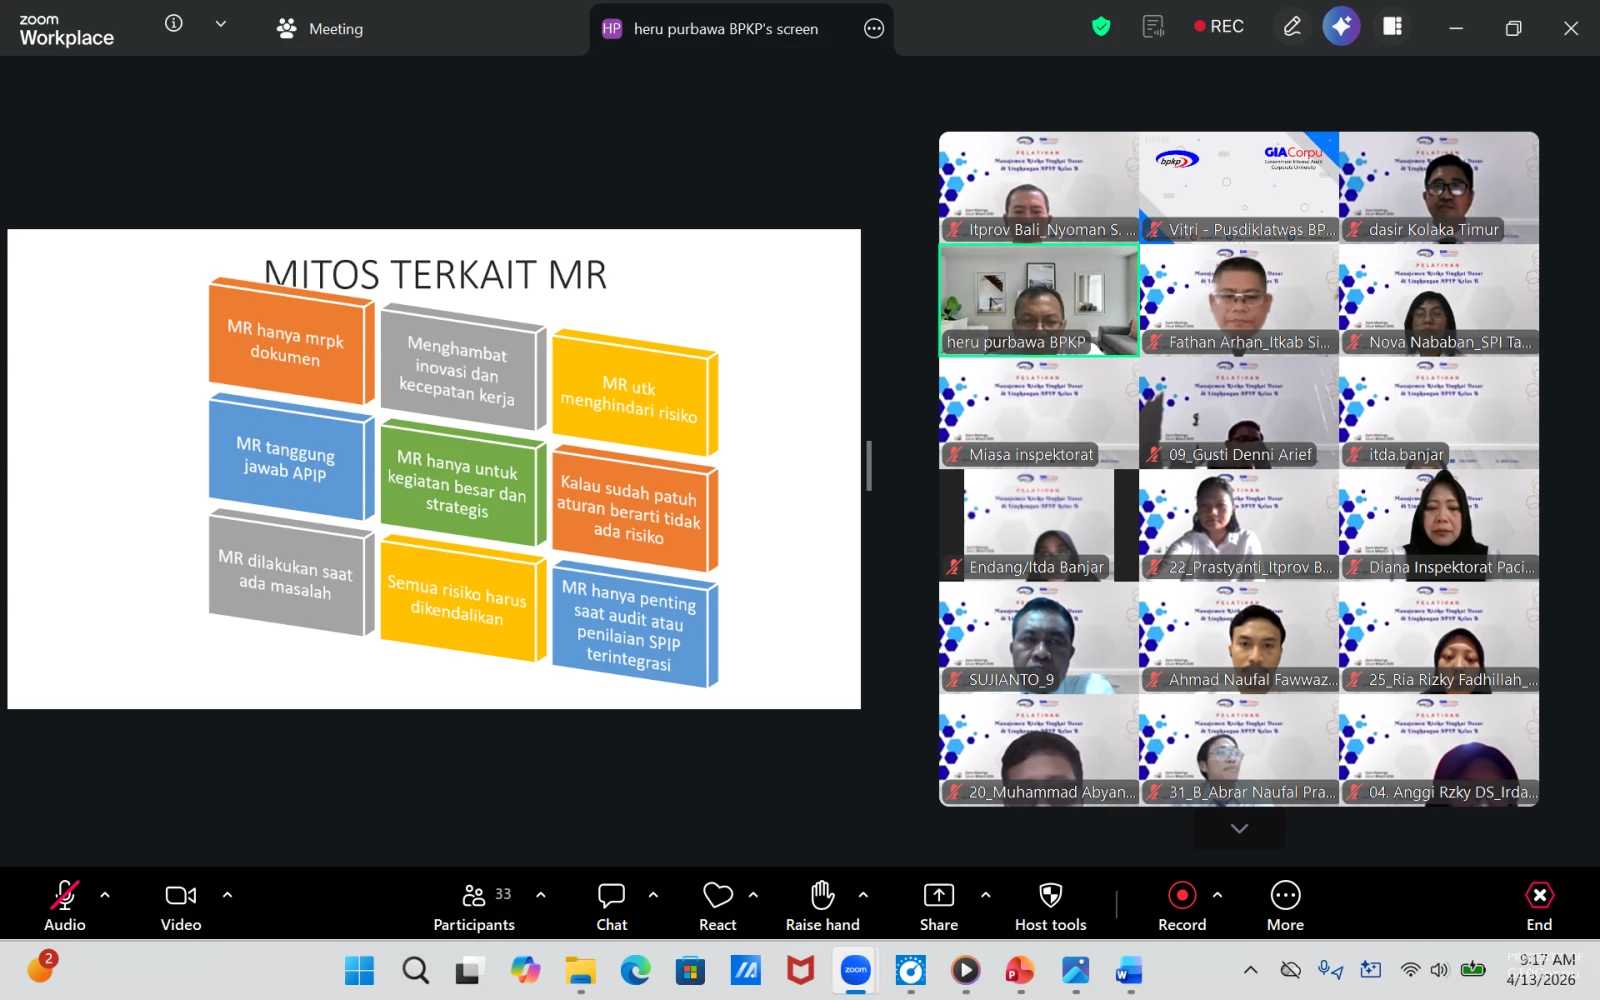
Task: Unmute the microphone Audio button
Action: [65, 906]
